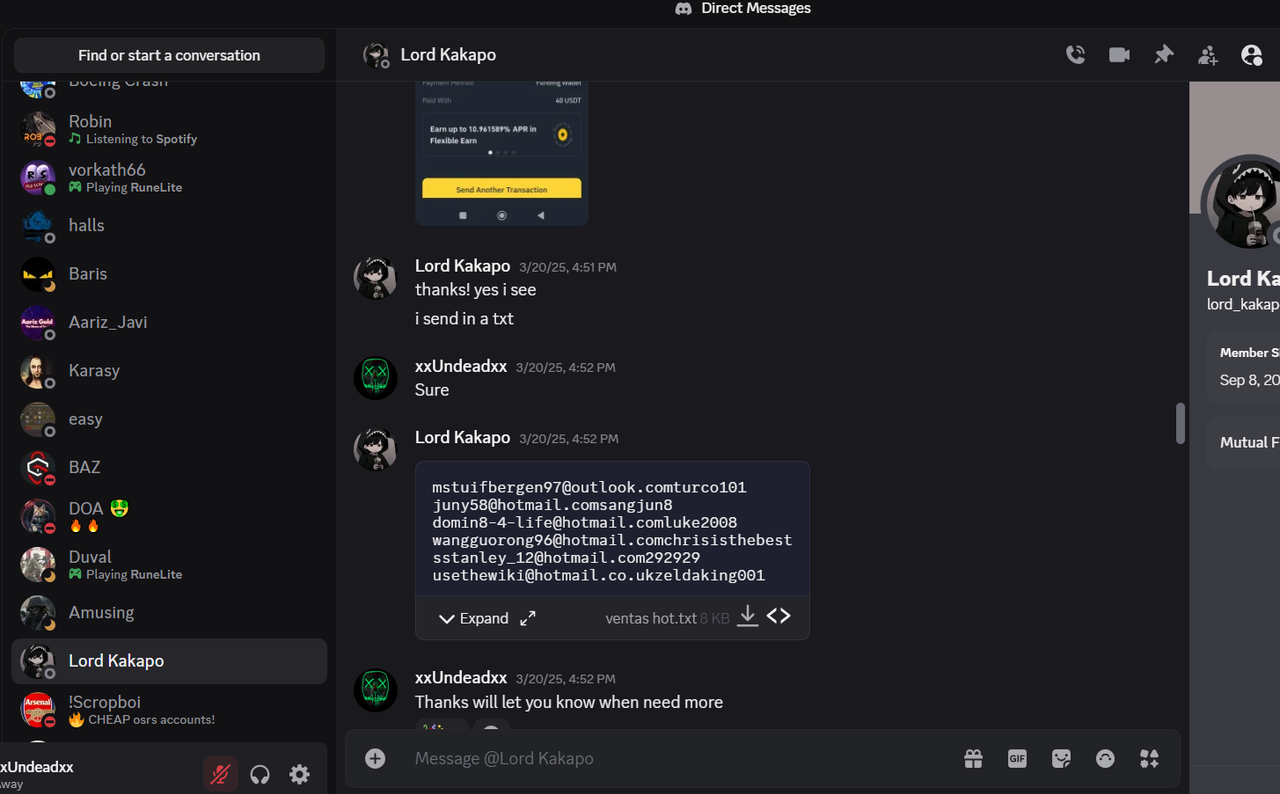The height and width of the screenshot is (794, 1280).
Task: Open conversation with BAZ
Action: pos(169,467)
